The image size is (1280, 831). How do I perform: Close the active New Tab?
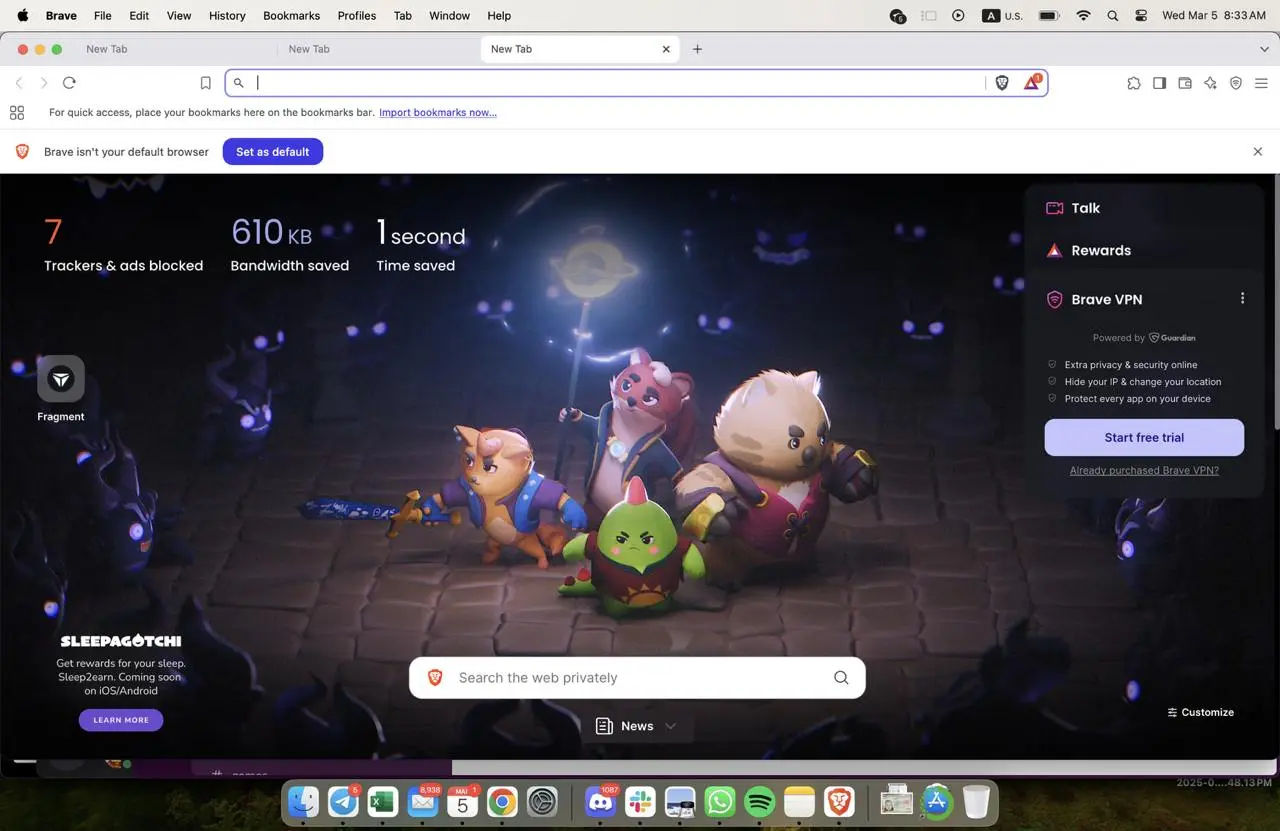click(666, 49)
